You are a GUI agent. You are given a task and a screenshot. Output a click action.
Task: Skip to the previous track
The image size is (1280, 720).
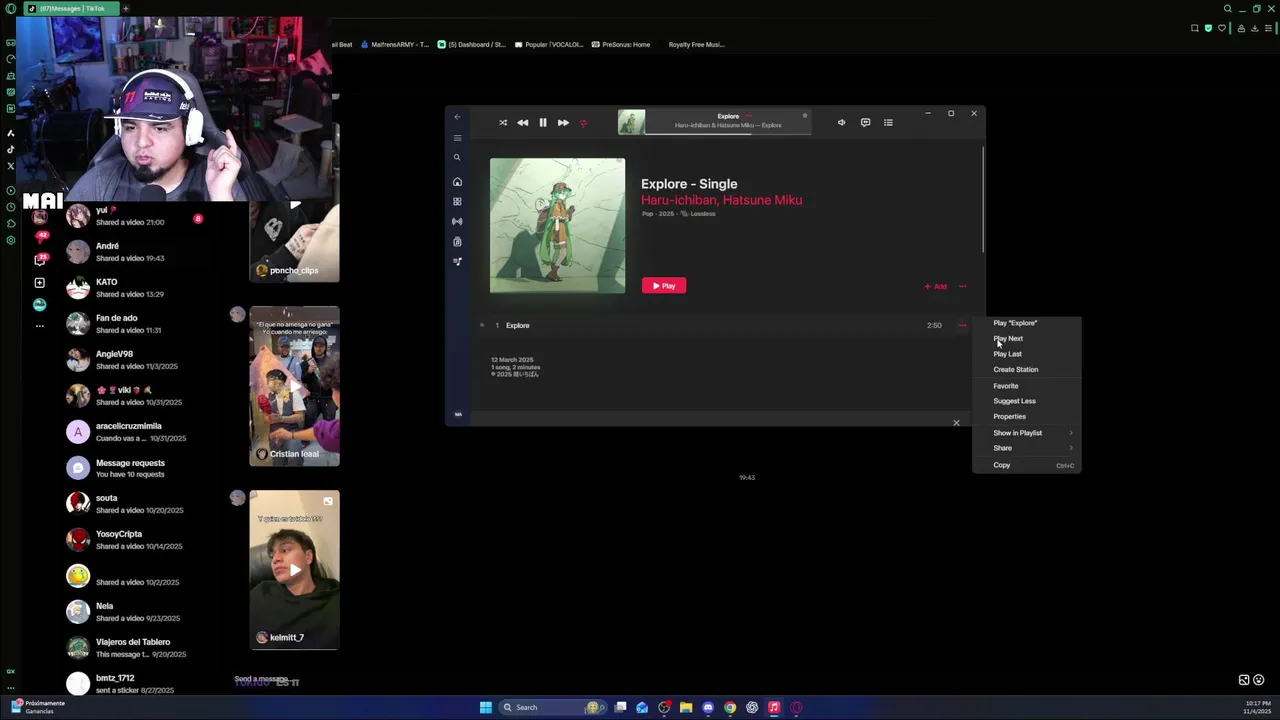pyautogui.click(x=522, y=123)
